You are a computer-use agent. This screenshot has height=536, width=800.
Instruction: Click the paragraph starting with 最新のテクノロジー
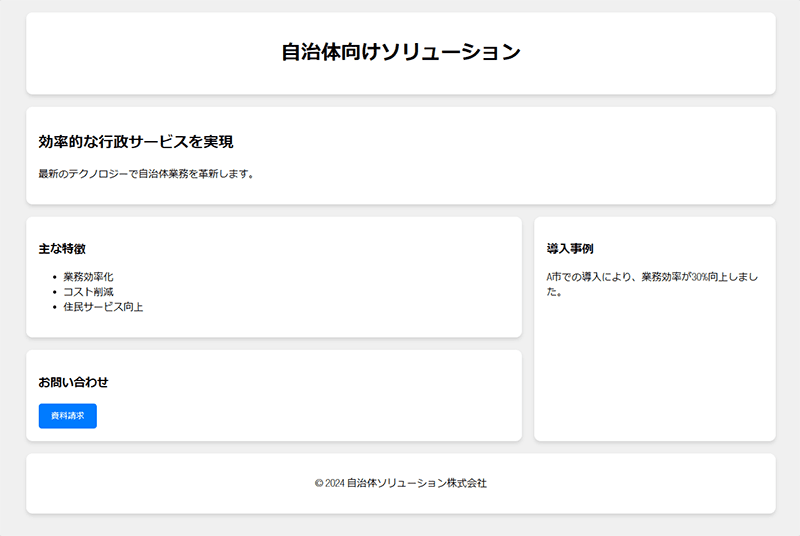click(146, 174)
